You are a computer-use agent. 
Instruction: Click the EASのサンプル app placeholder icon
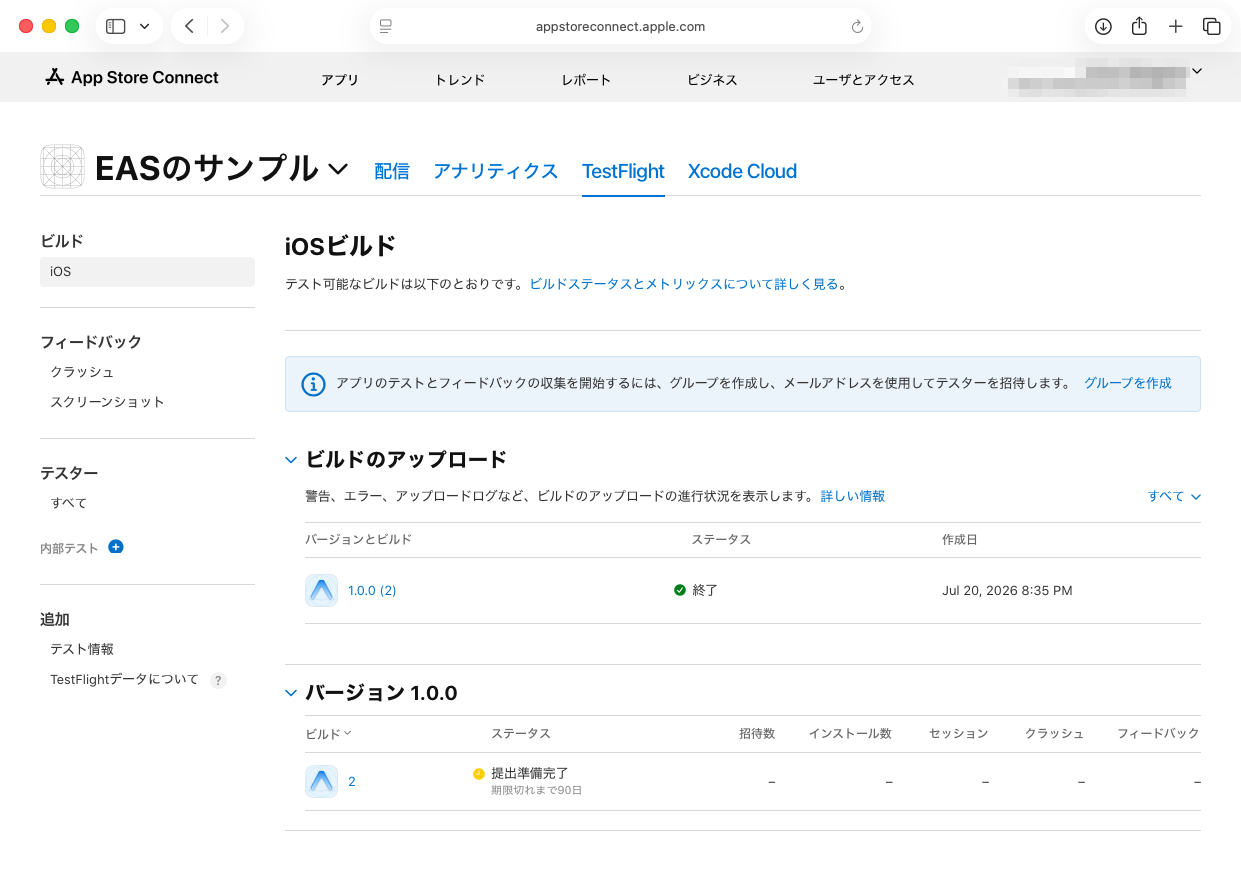[x=62, y=166]
